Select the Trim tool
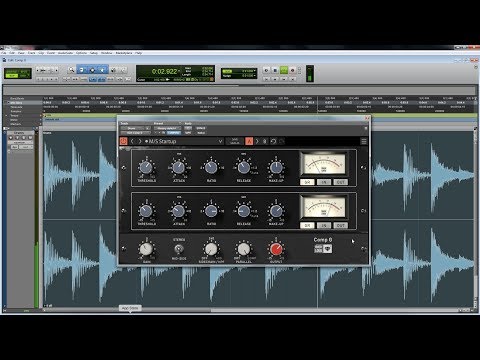The height and width of the screenshot is (360, 480). tap(82, 70)
